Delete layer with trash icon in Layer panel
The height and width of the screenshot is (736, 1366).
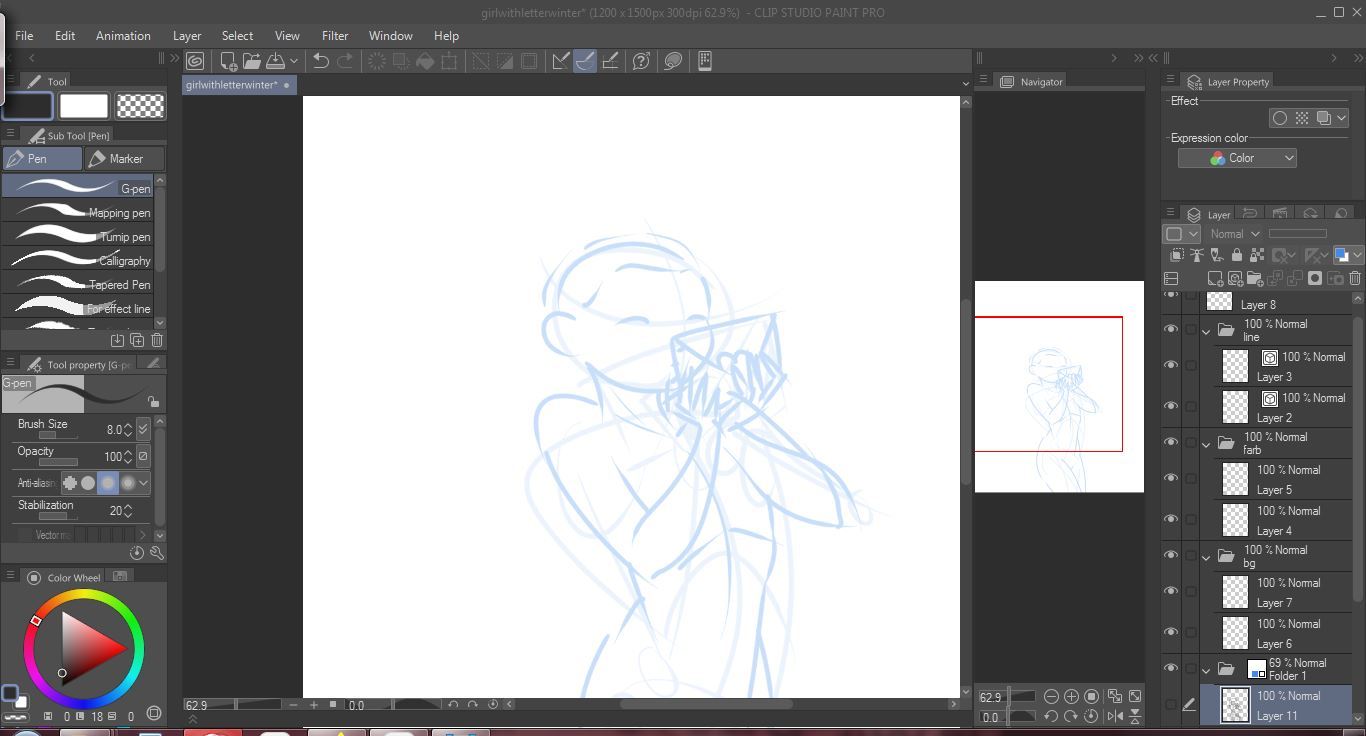pos(1355,279)
